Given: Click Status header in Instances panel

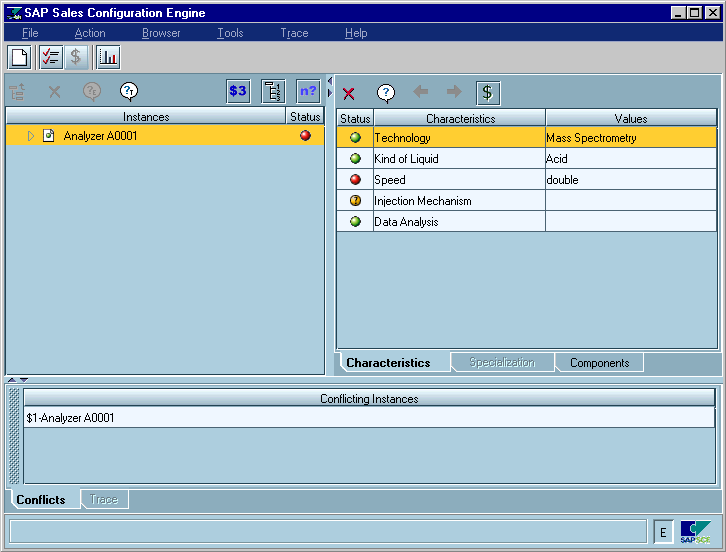Looking at the screenshot, I should click(x=305, y=117).
